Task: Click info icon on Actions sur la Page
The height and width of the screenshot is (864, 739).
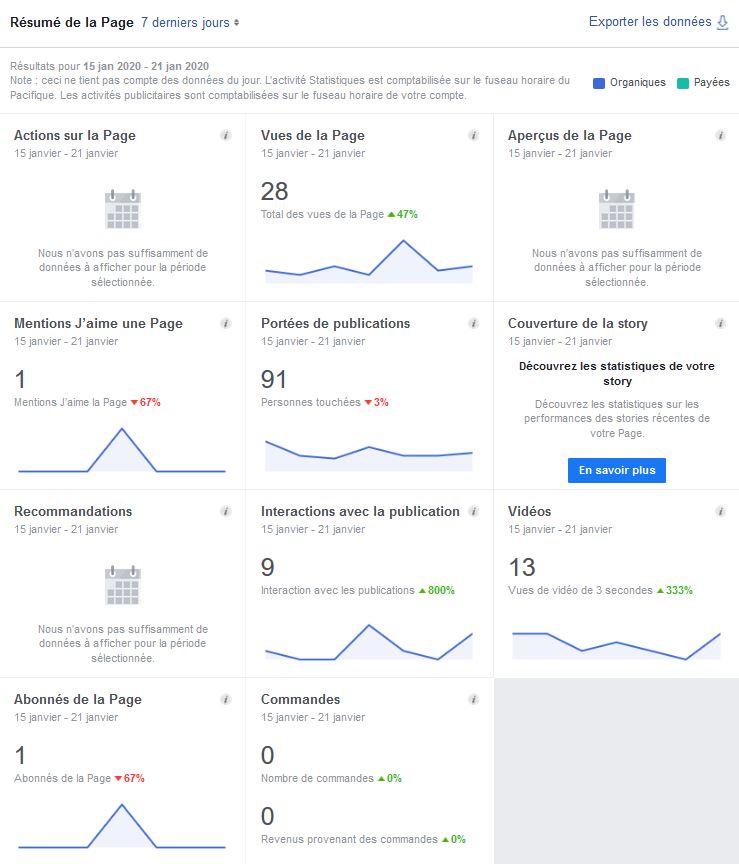Action: pos(226,135)
